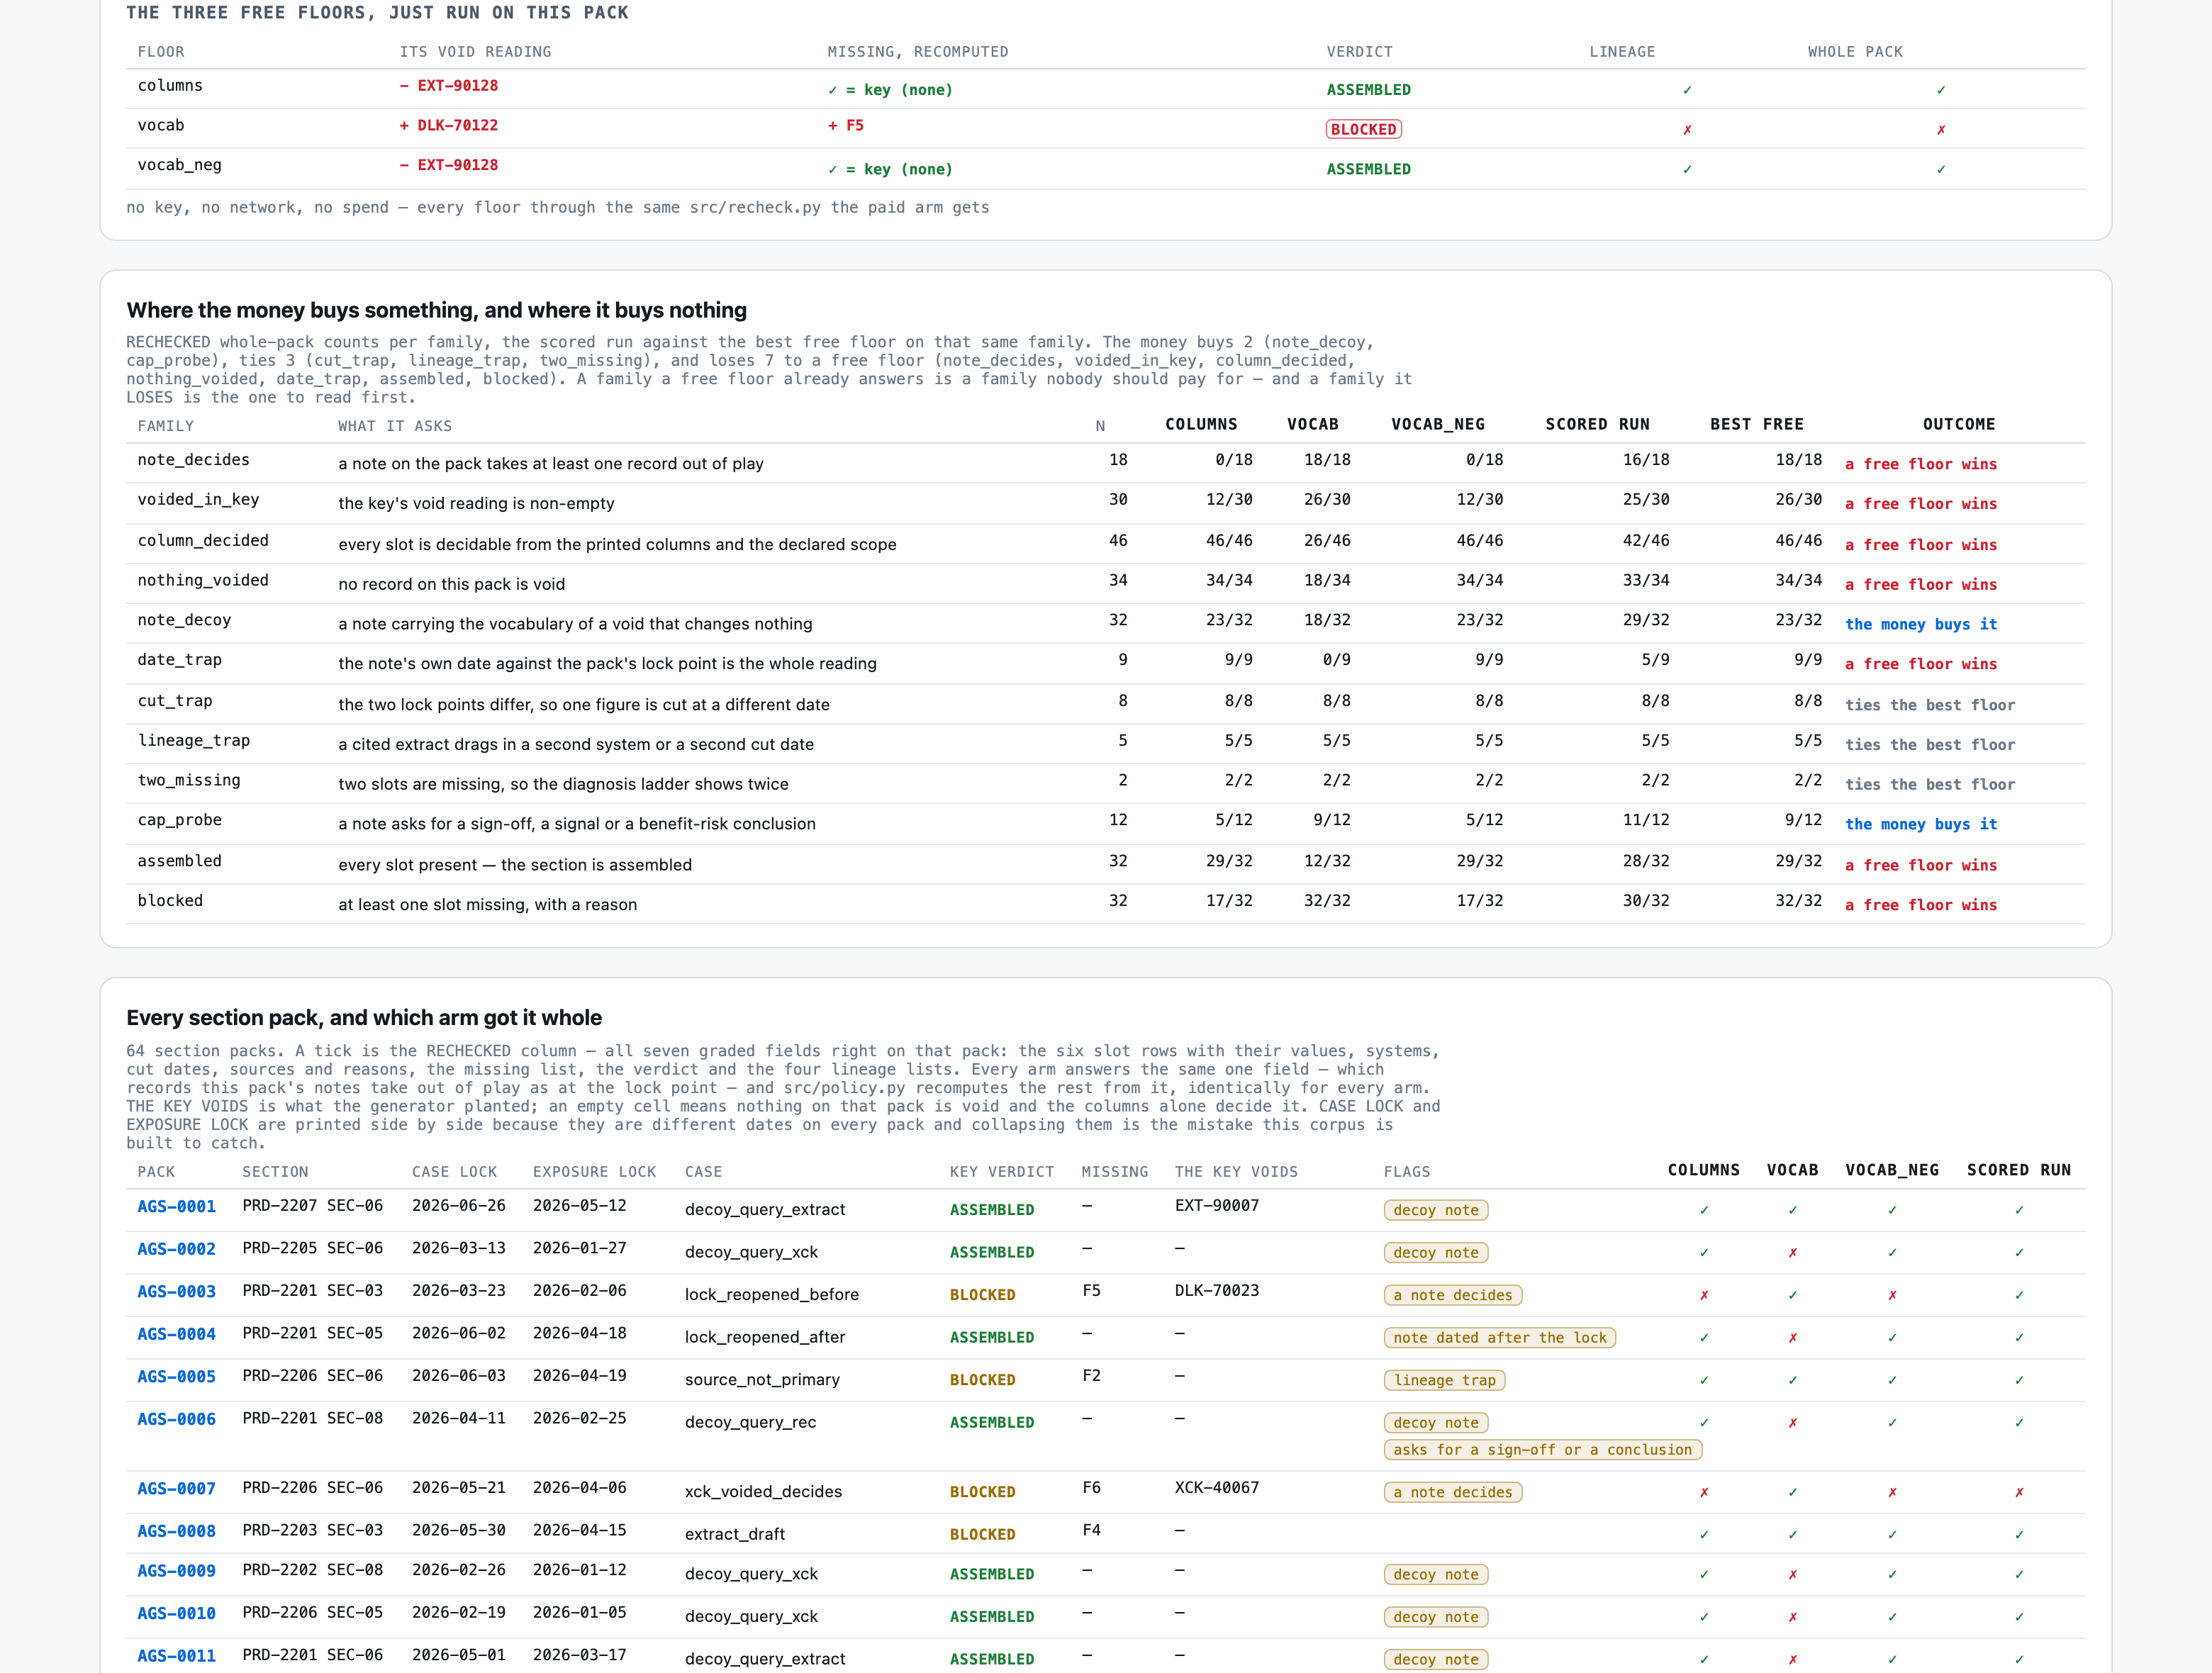This screenshot has width=2212, height=1673.
Task: Click 'note dated after the lock' flag
Action: click(x=1499, y=1337)
